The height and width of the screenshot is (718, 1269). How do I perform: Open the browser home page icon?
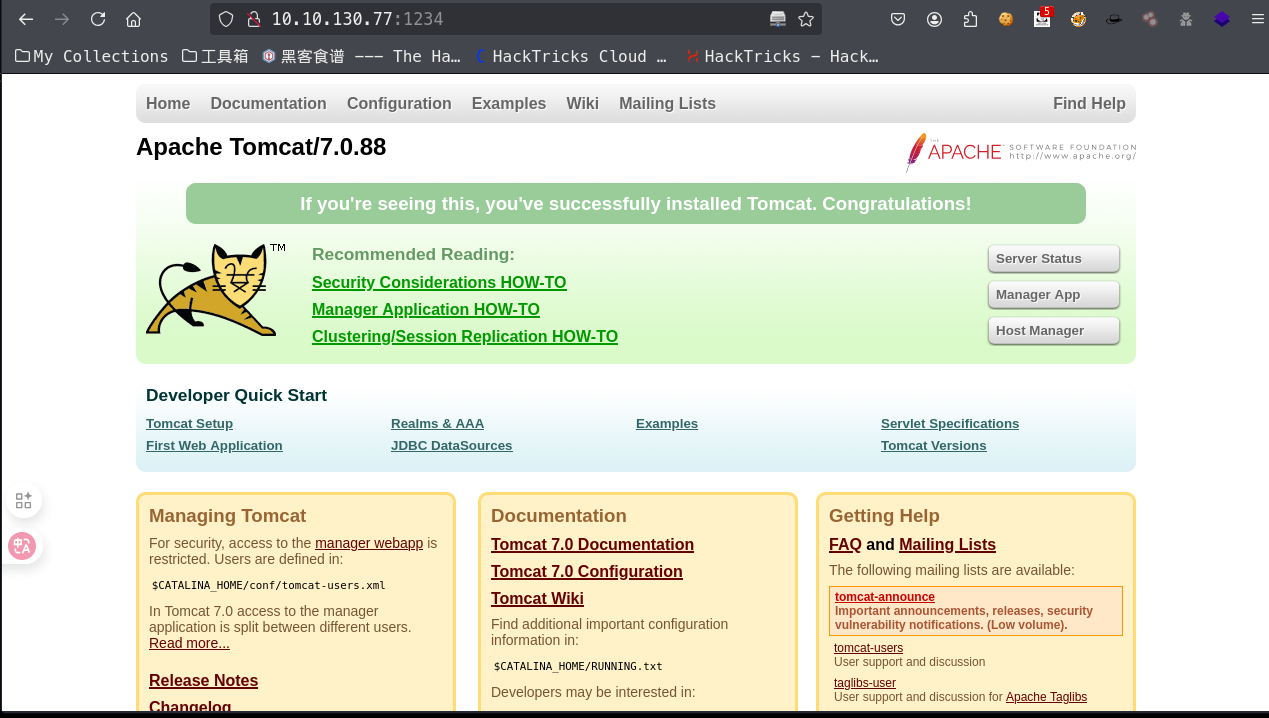133,19
